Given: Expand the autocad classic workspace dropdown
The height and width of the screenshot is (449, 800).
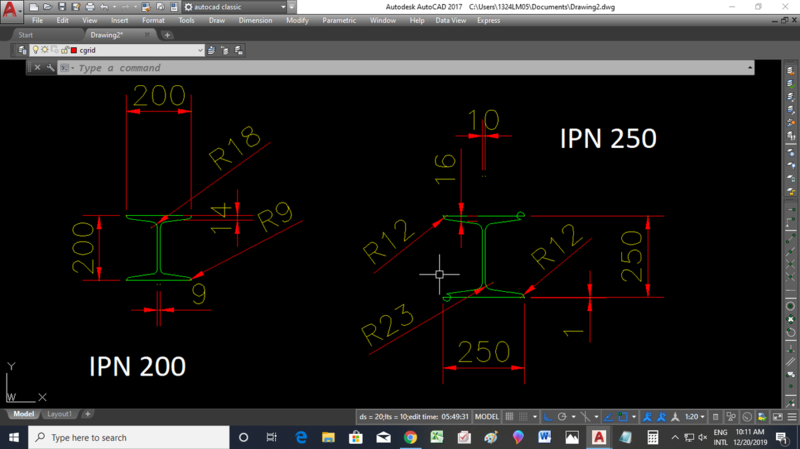Looking at the screenshot, I should click(283, 7).
